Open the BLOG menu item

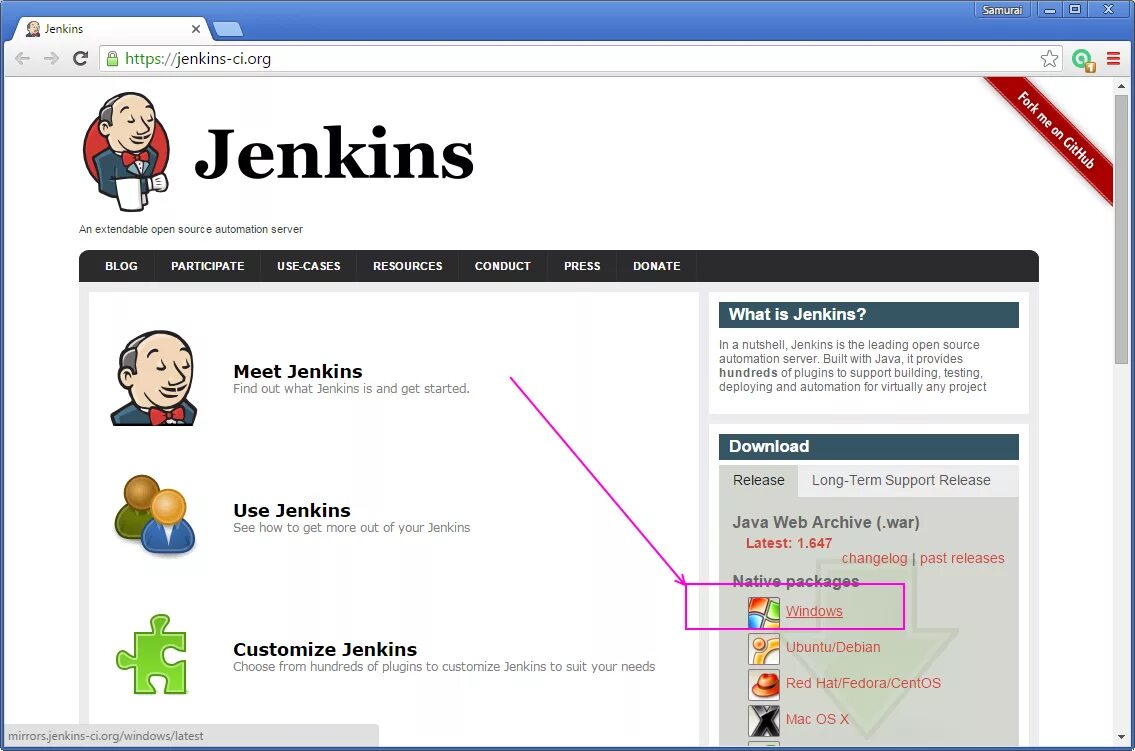pos(121,266)
